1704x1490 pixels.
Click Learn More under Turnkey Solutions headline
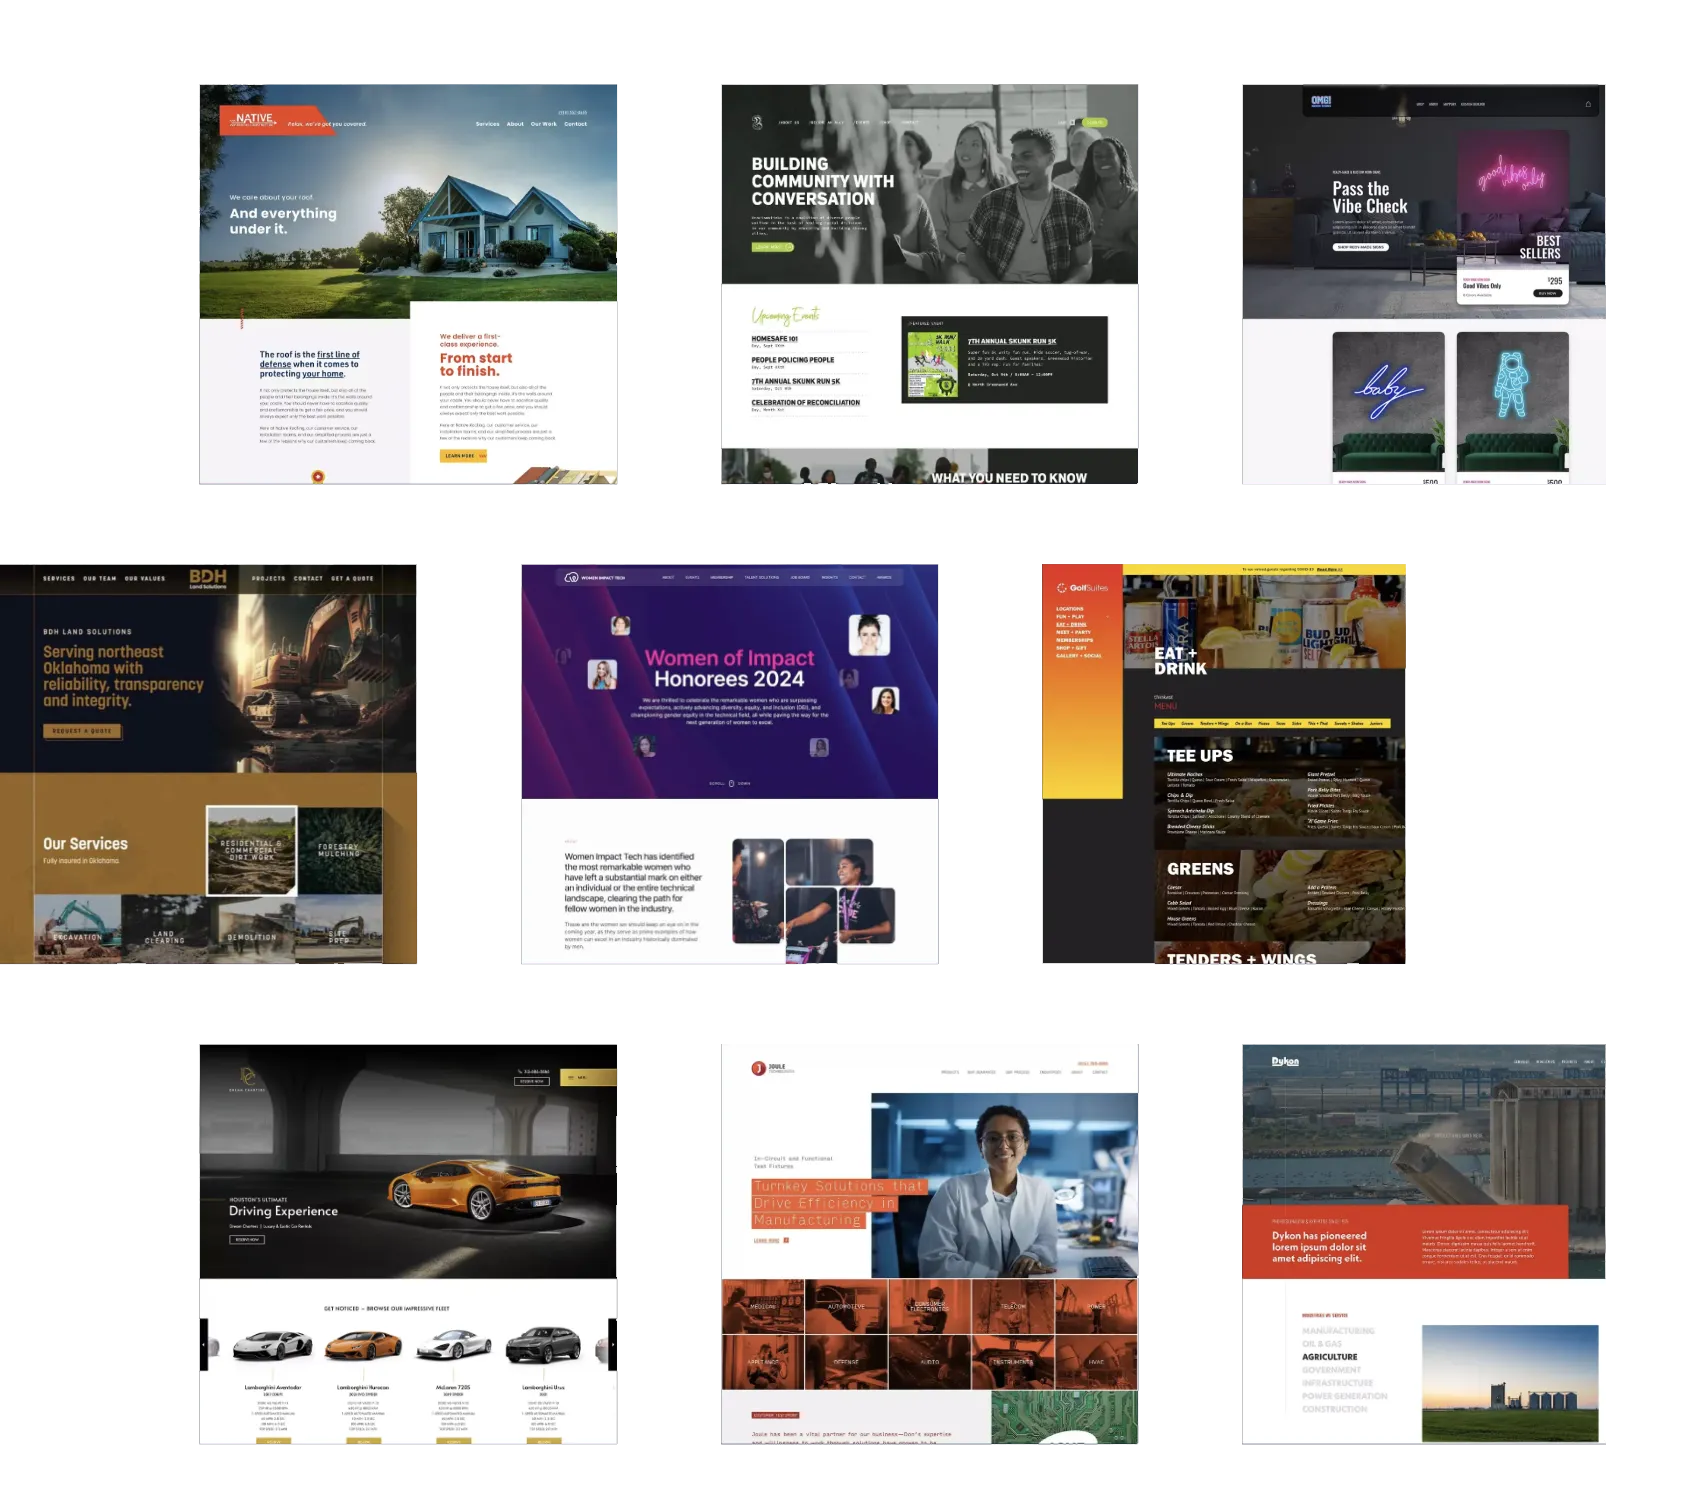[766, 1240]
